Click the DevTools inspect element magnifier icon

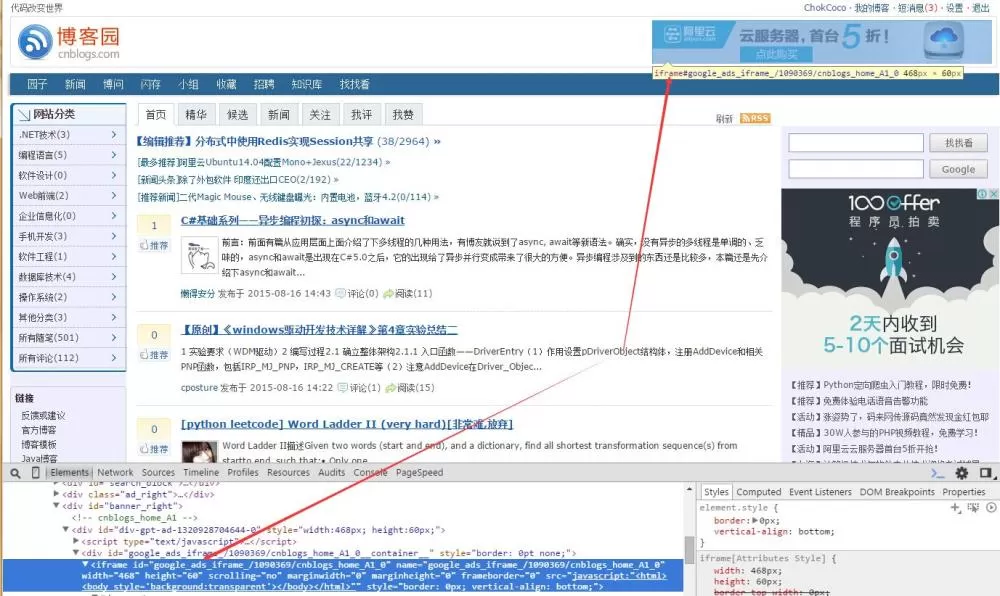tap(15, 473)
